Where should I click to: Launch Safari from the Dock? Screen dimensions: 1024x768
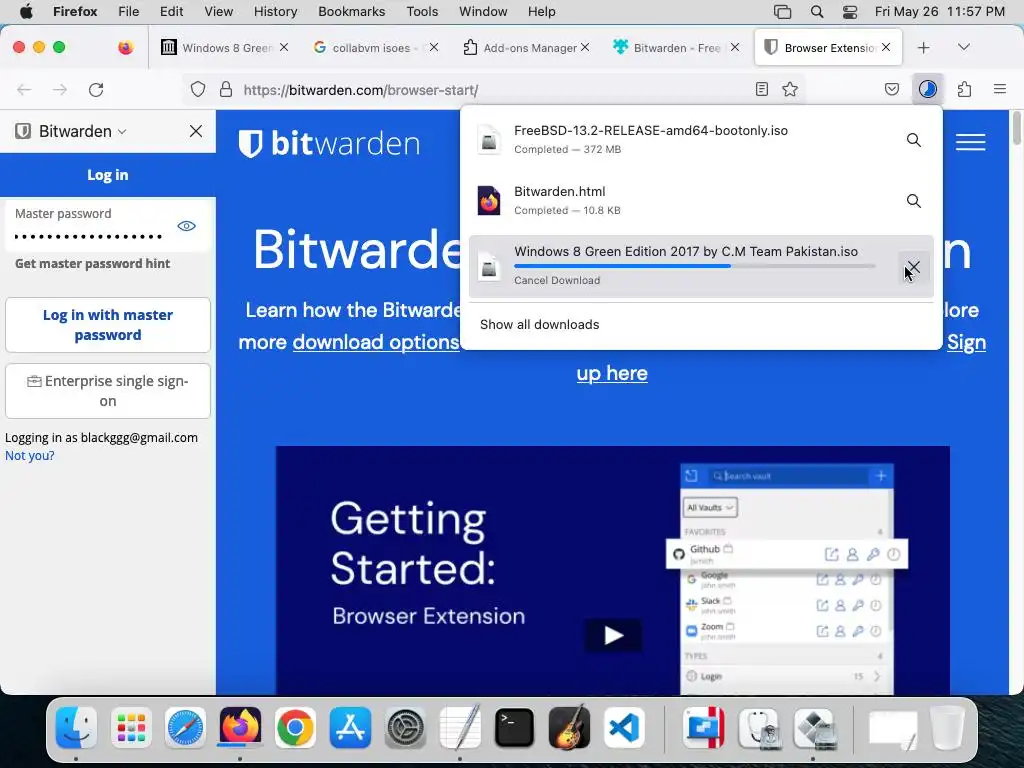pyautogui.click(x=185, y=728)
